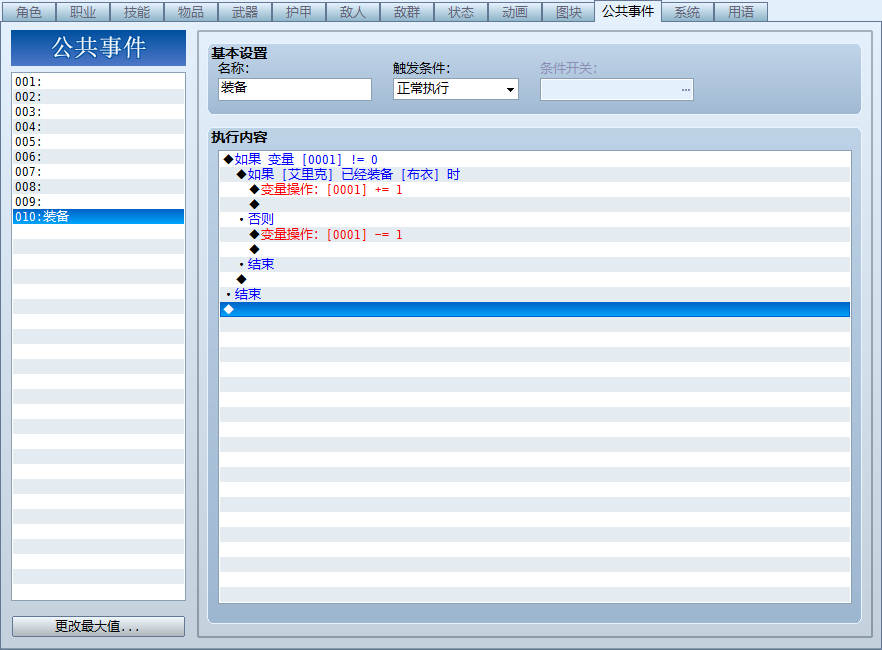Click the ellipsis button of 条件开关 field

[685, 89]
